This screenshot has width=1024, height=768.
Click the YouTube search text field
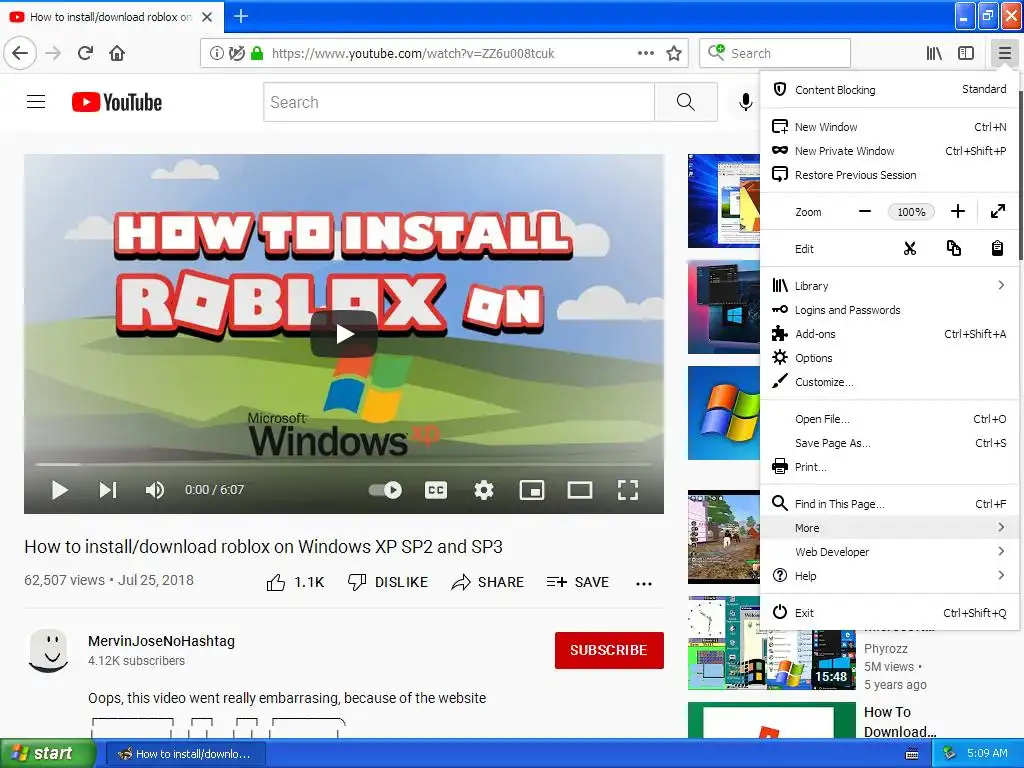459,102
